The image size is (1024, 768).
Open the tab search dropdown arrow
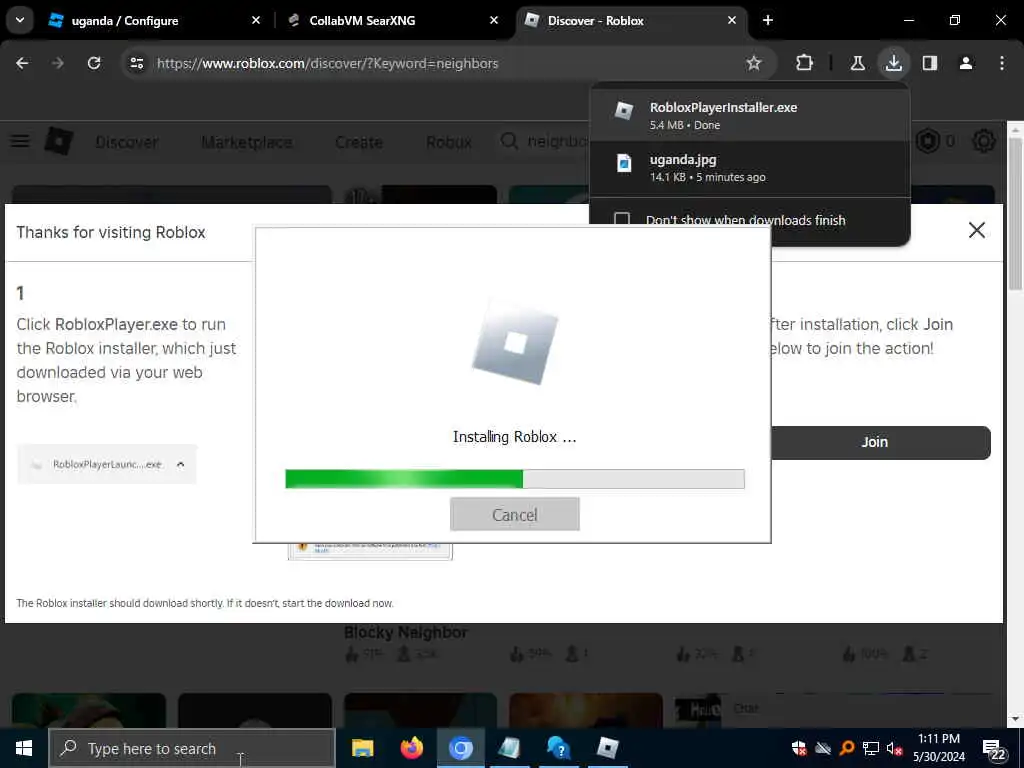click(x=20, y=20)
